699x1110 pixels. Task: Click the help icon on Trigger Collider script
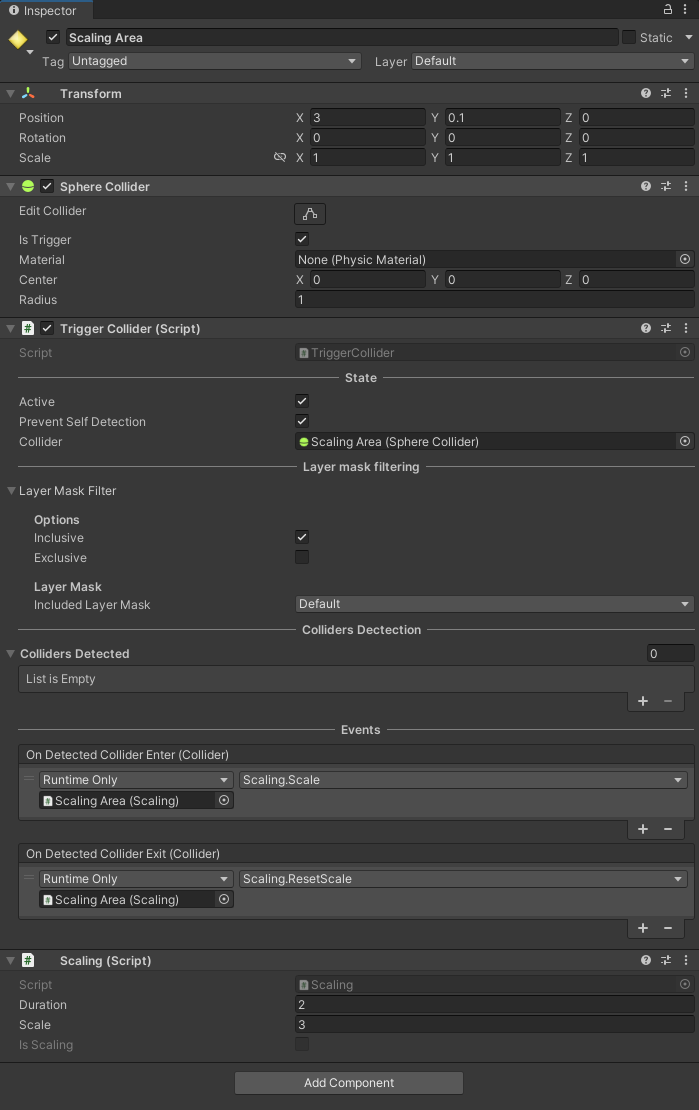pyautogui.click(x=646, y=328)
